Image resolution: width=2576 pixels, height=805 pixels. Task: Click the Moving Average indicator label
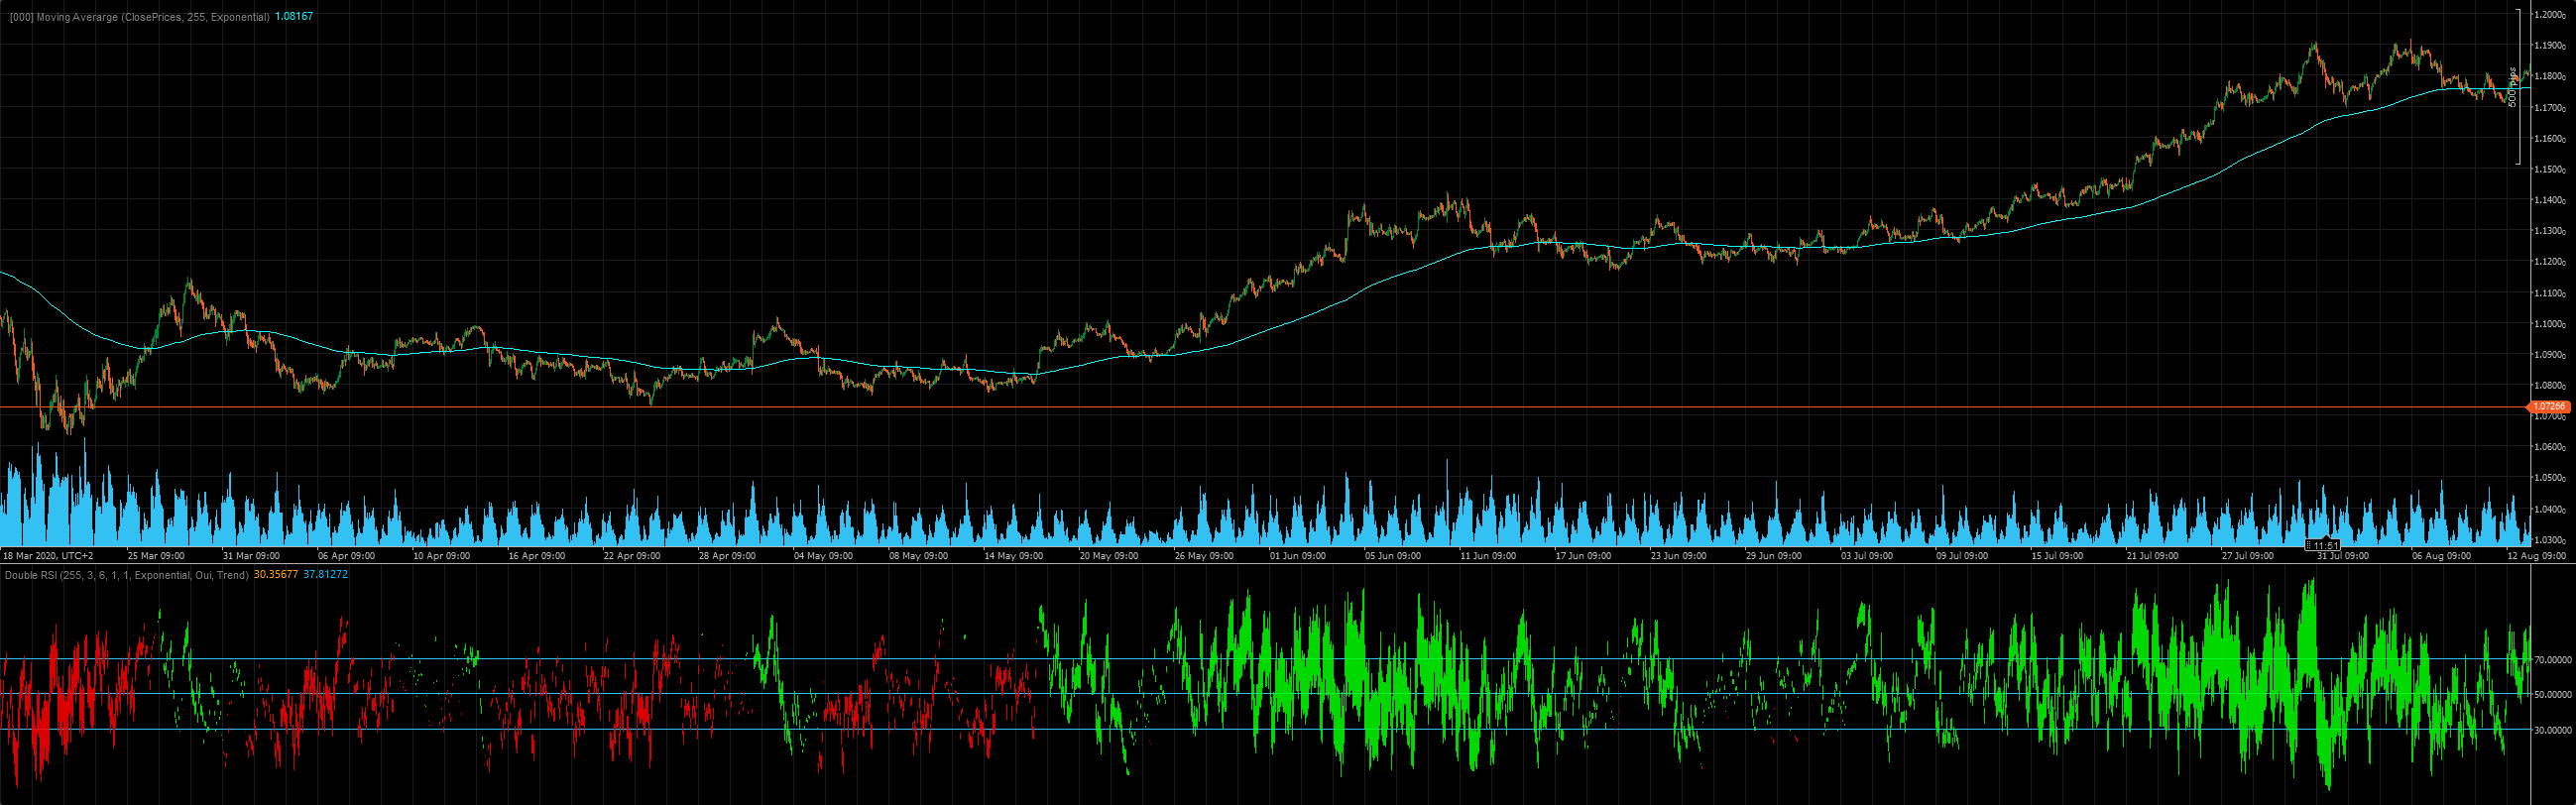(x=139, y=17)
